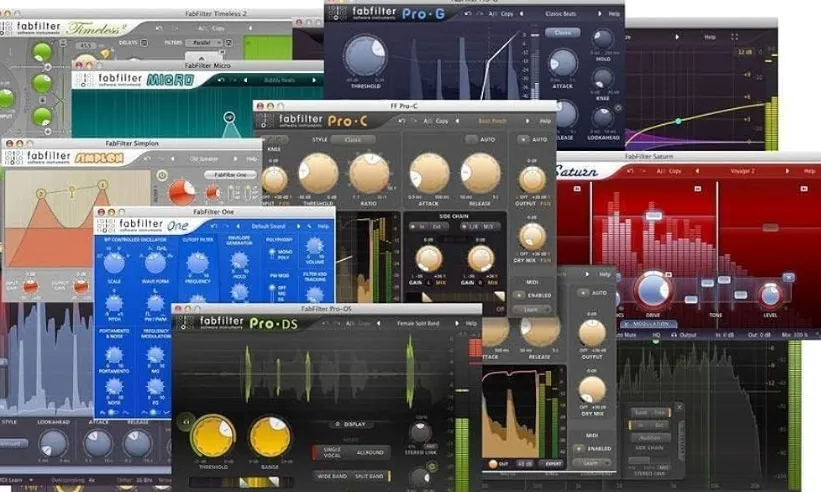This screenshot has width=821, height=492.
Task: Open Help menu in Pro-C
Action: pyautogui.click(x=545, y=121)
